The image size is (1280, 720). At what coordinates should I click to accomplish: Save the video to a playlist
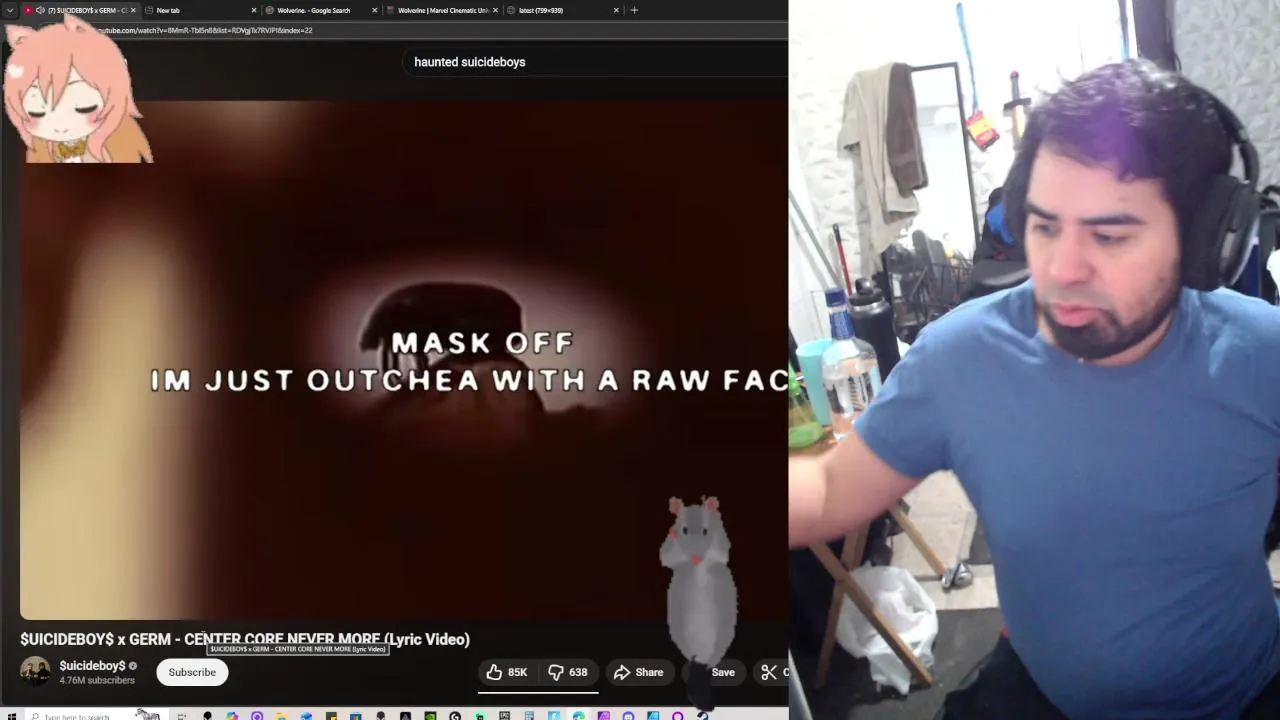(x=715, y=672)
